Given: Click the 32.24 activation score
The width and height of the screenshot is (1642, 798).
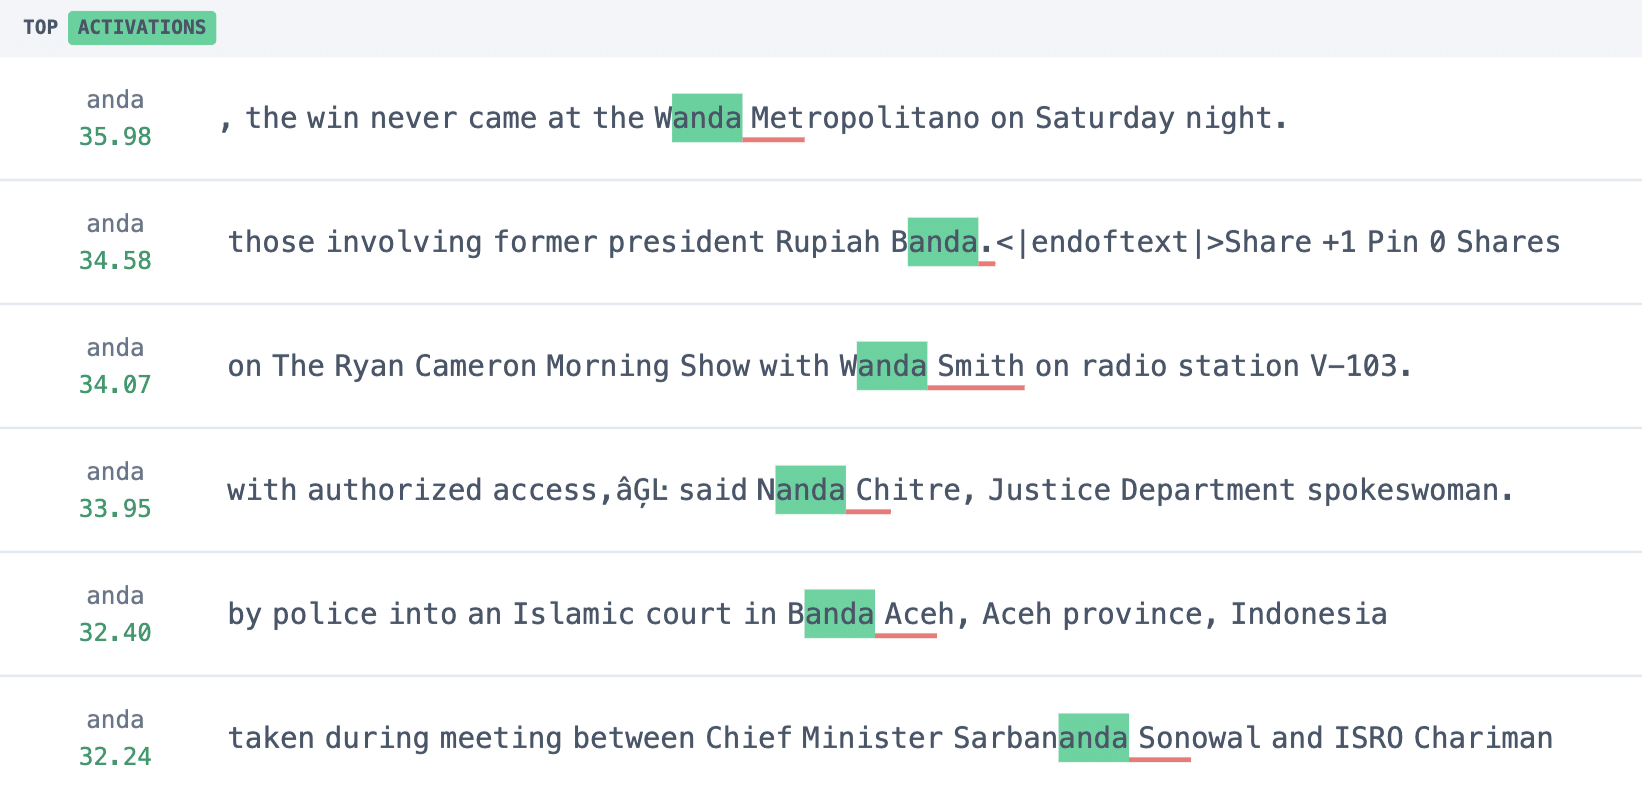Looking at the screenshot, I should click(115, 756).
